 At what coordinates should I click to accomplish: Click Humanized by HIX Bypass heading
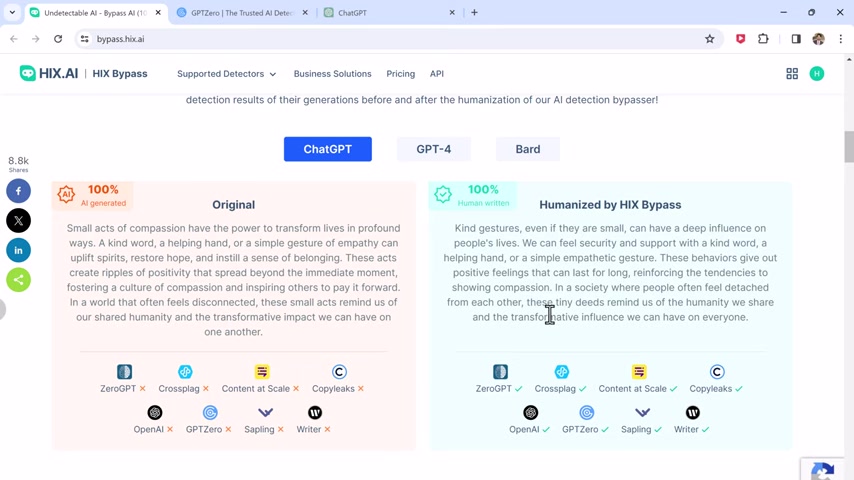(610, 205)
